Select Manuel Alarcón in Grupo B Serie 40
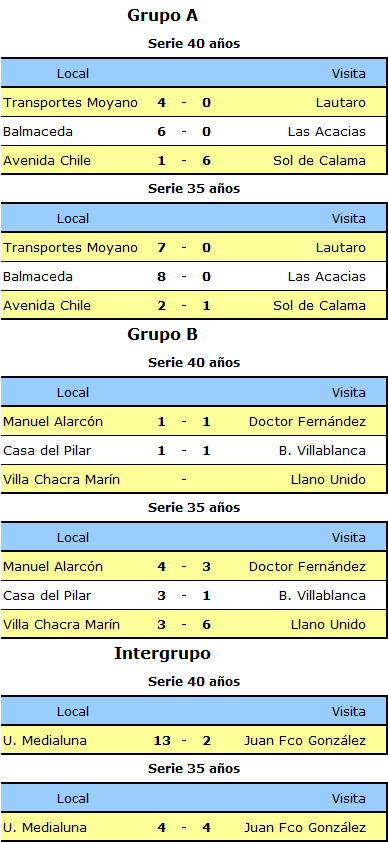388x842 pixels. (53, 422)
